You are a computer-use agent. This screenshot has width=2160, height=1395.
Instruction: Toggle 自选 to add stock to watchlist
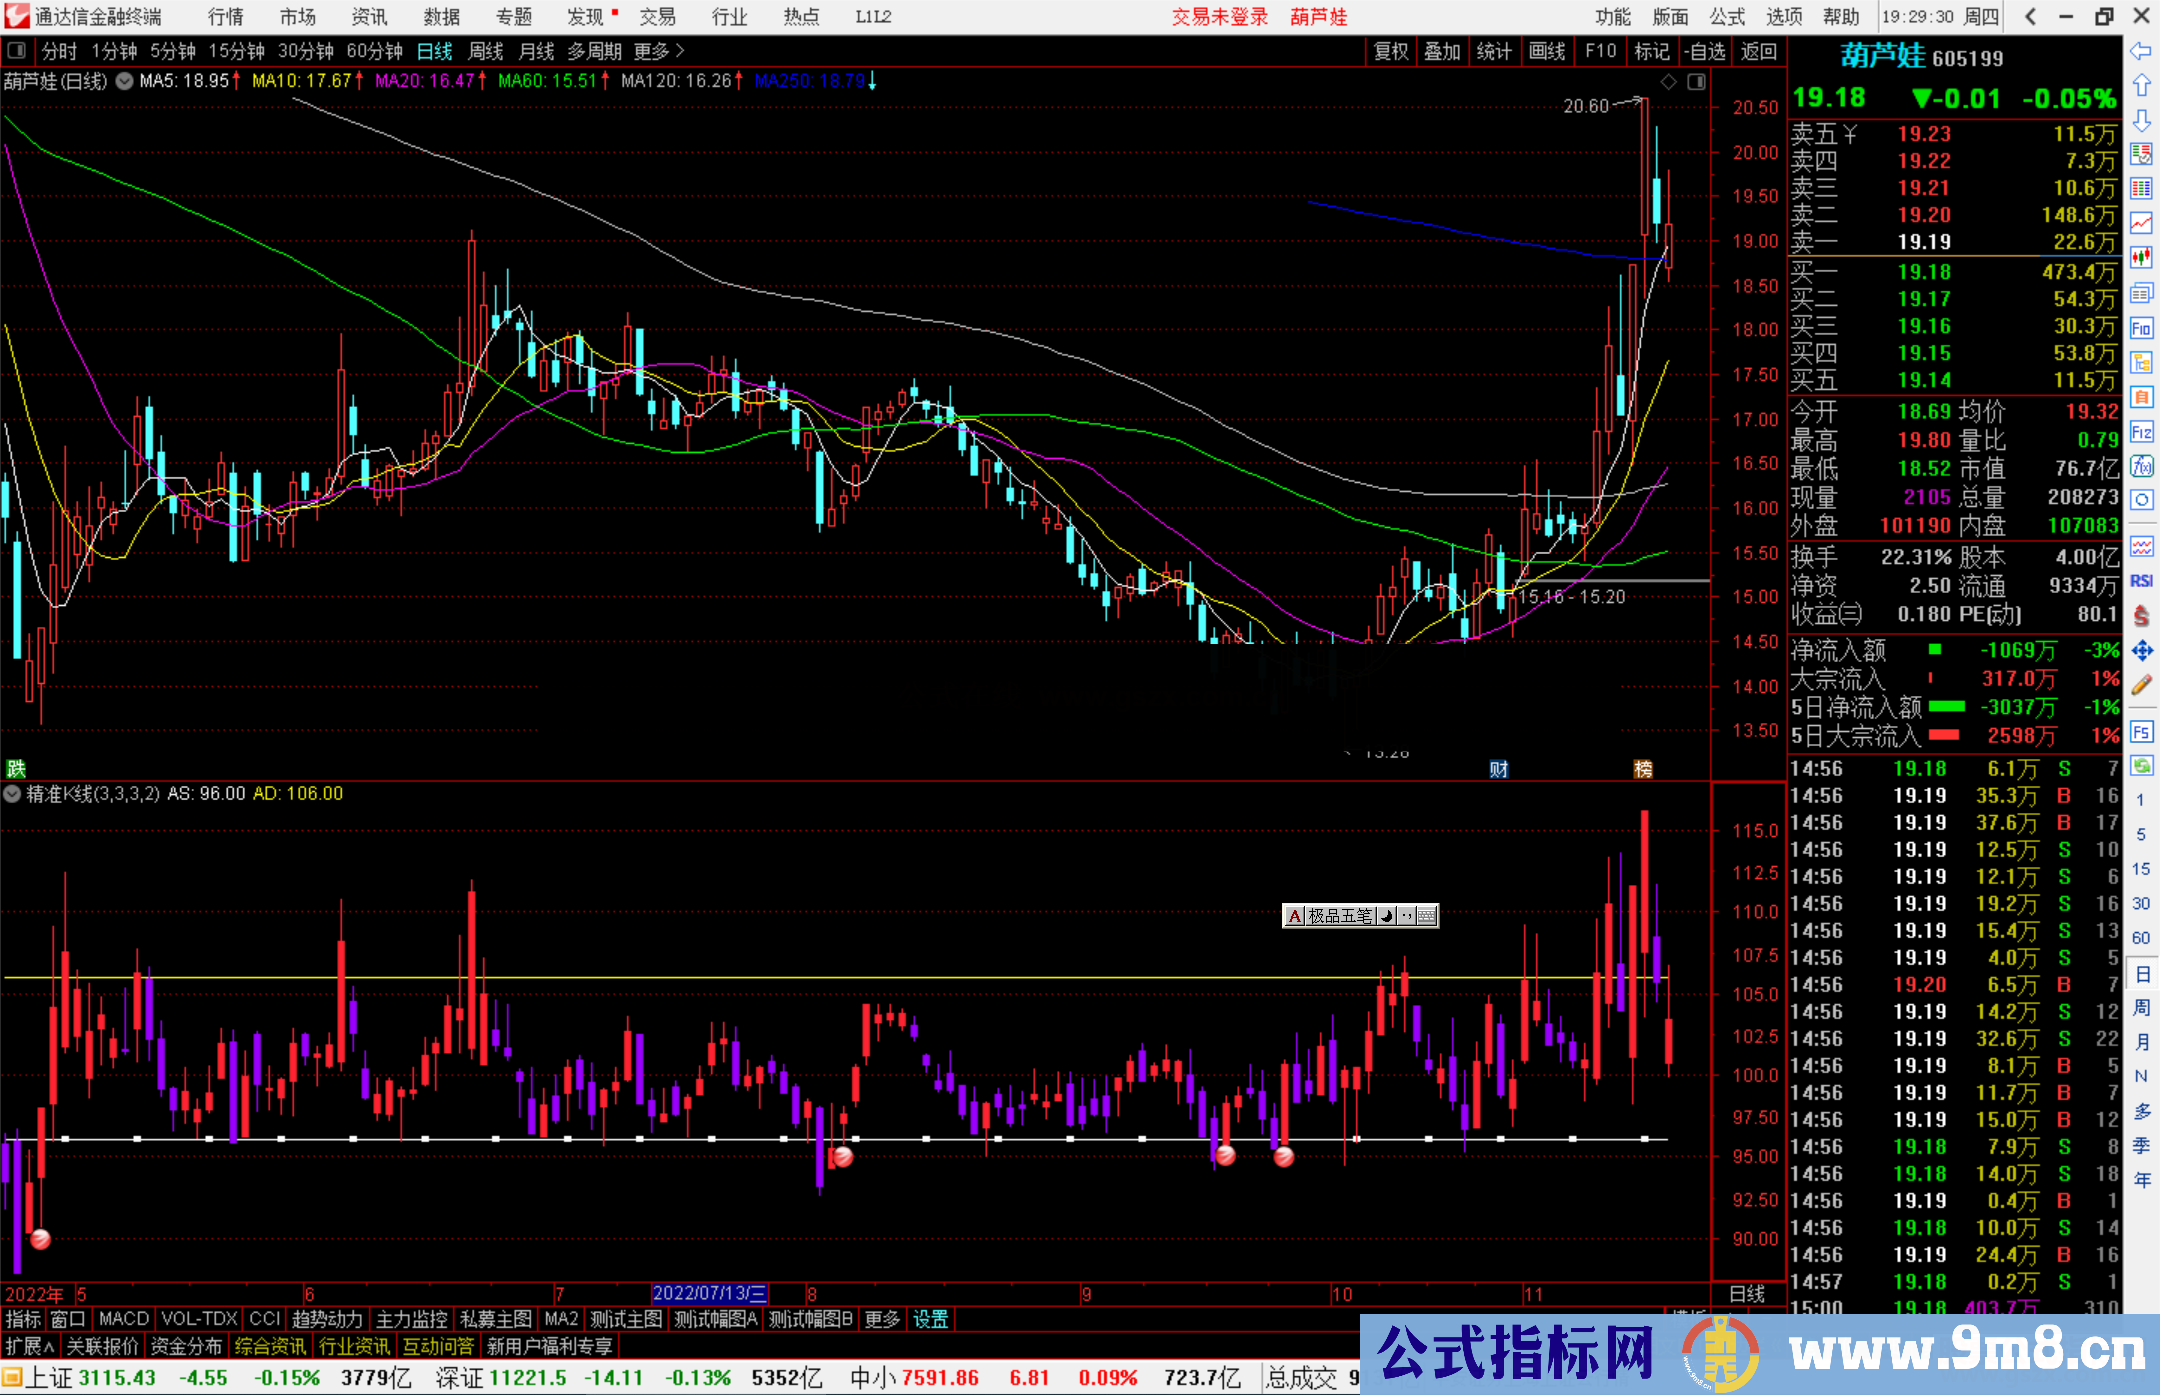1706,51
